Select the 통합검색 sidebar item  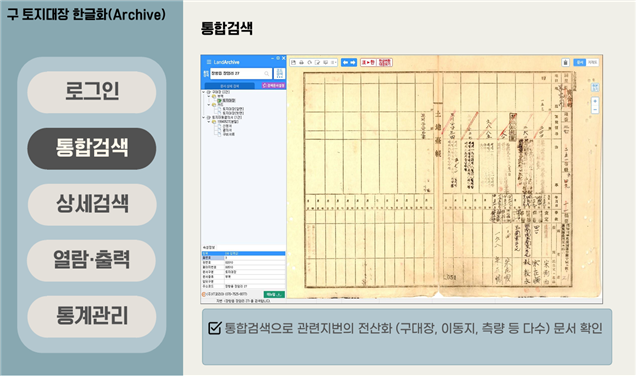(x=92, y=148)
